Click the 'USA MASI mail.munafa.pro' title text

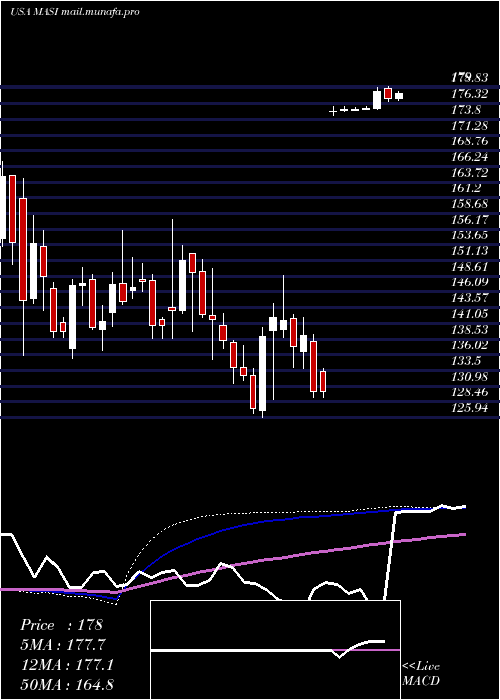pos(75,11)
